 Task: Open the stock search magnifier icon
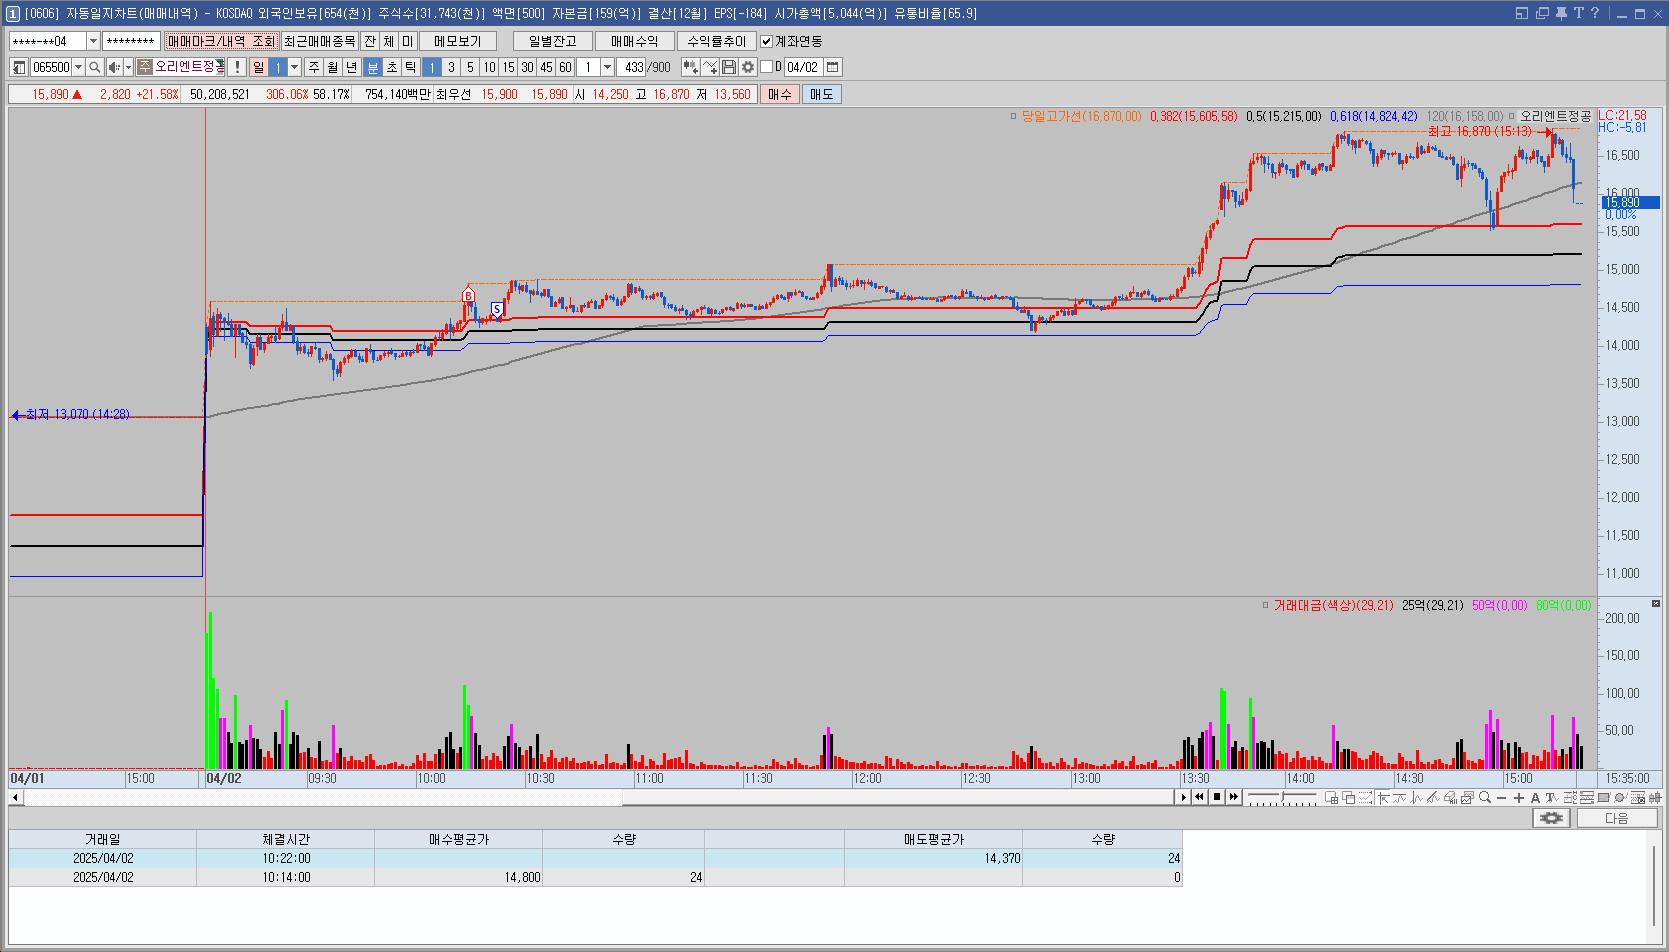[x=95, y=67]
